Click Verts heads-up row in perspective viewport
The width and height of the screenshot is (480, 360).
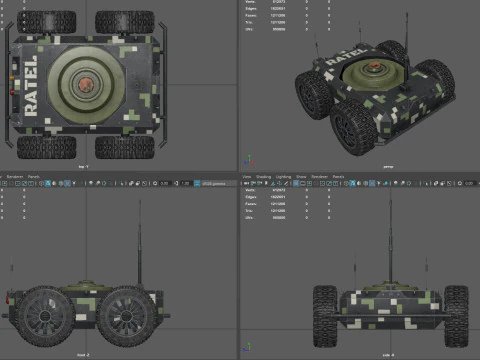[287, 2]
